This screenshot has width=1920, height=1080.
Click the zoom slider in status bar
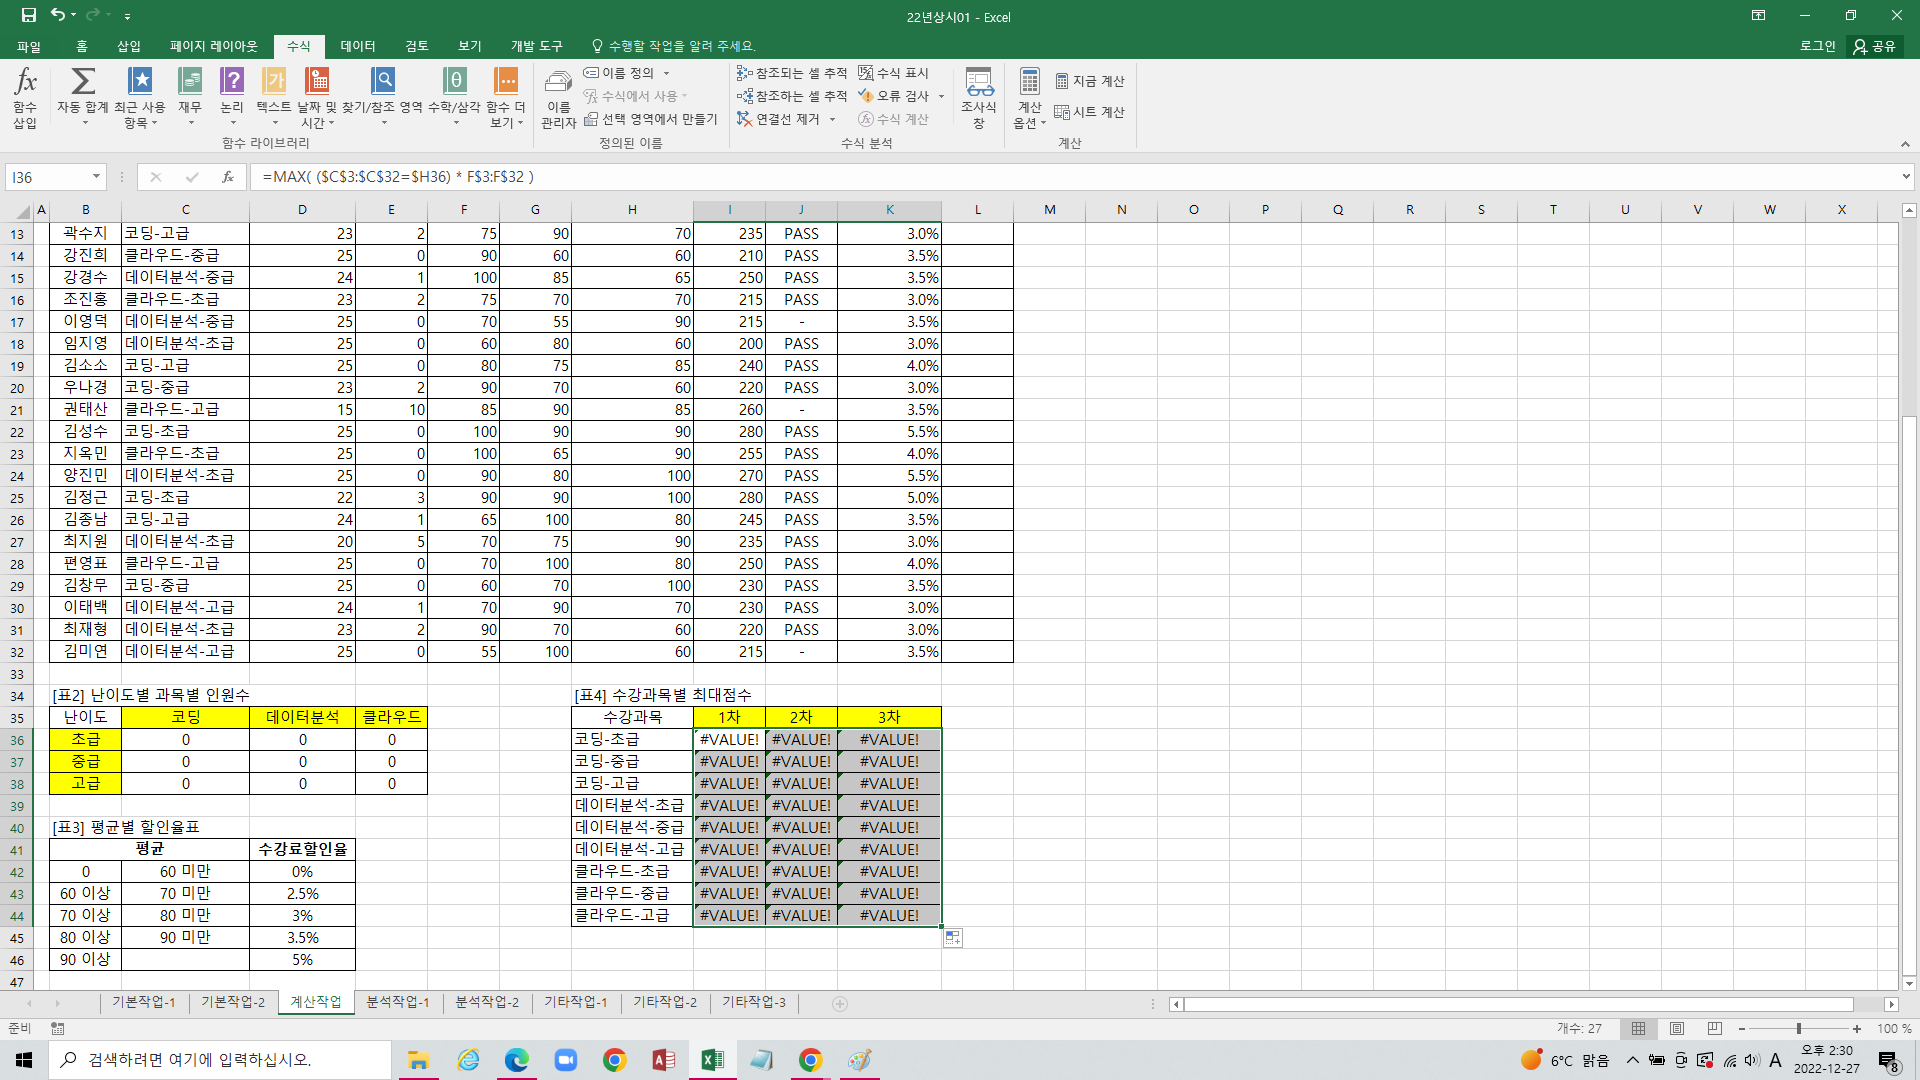[1798, 1028]
